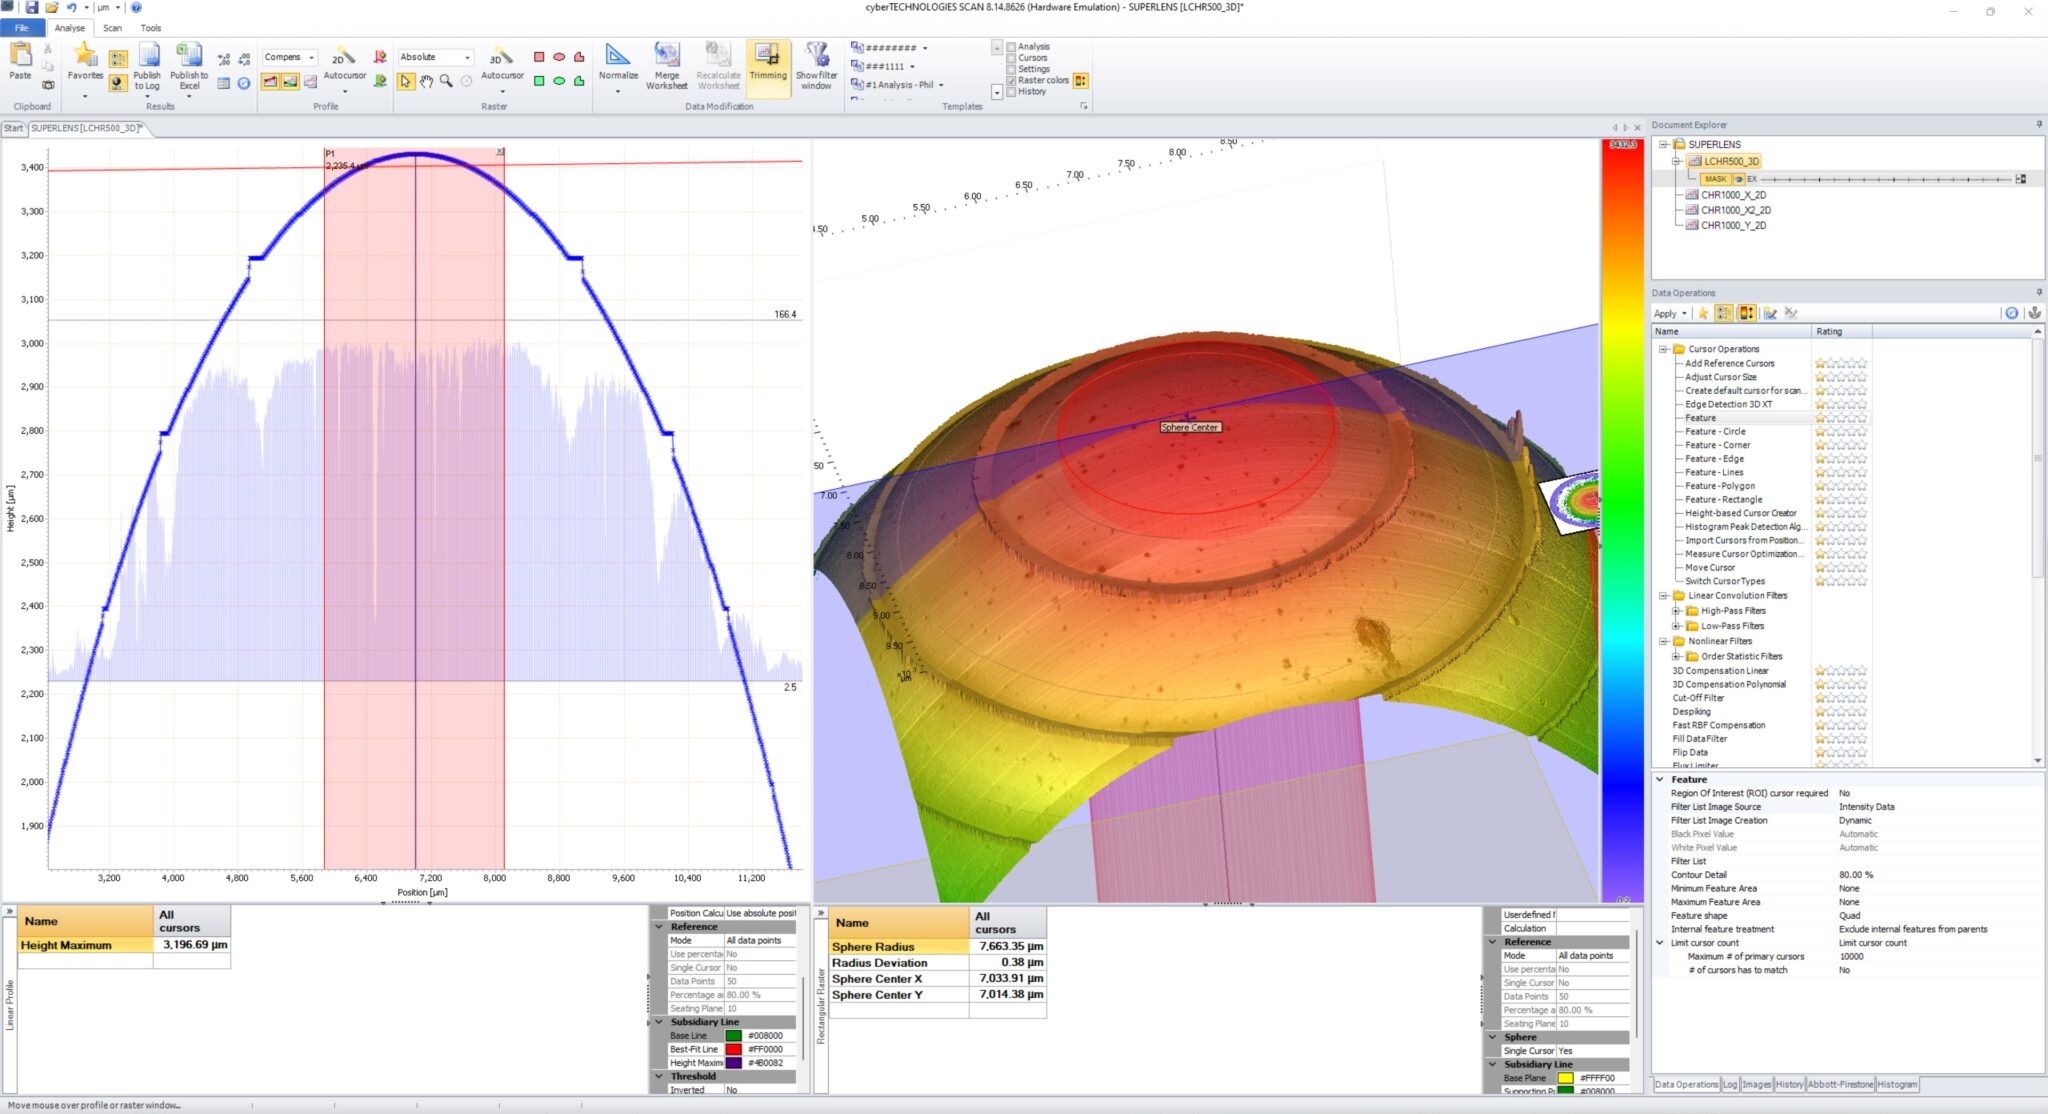The width and height of the screenshot is (2048, 1114).
Task: Click the Favorites star icon
Action: pyautogui.click(x=85, y=56)
